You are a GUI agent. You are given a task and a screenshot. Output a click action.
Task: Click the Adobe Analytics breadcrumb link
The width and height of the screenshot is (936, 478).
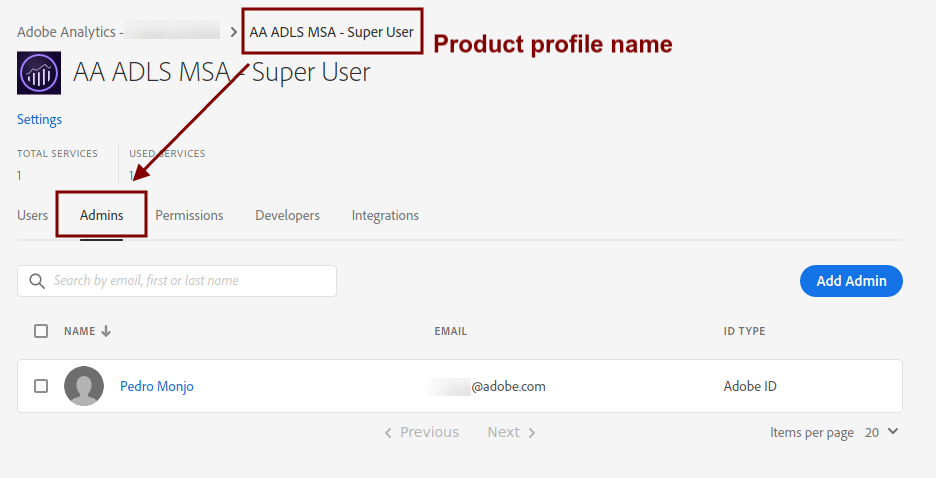pos(68,32)
